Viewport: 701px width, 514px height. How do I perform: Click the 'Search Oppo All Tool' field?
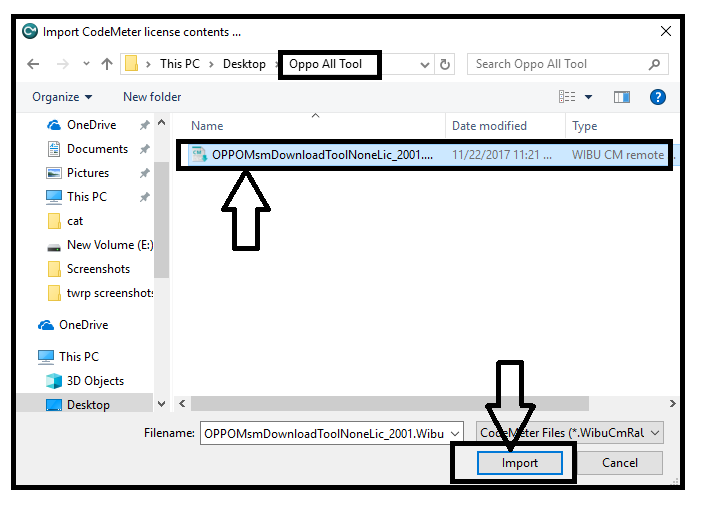[x=567, y=64]
